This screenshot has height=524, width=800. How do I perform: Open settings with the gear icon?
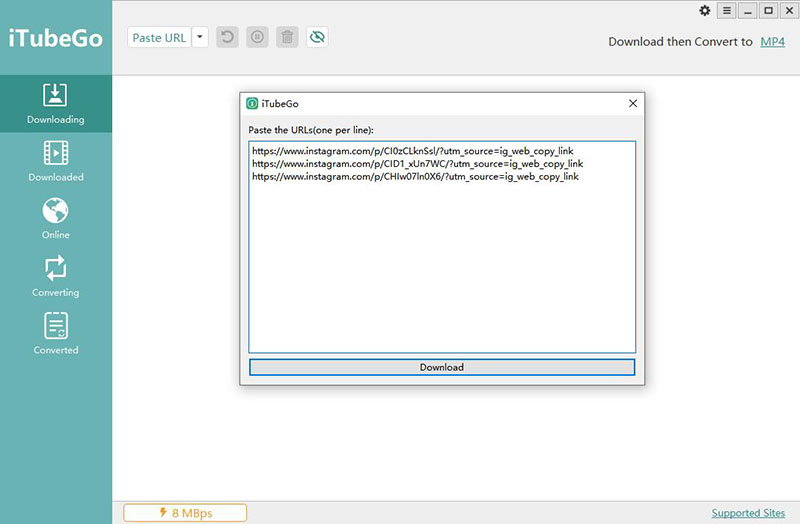point(705,11)
